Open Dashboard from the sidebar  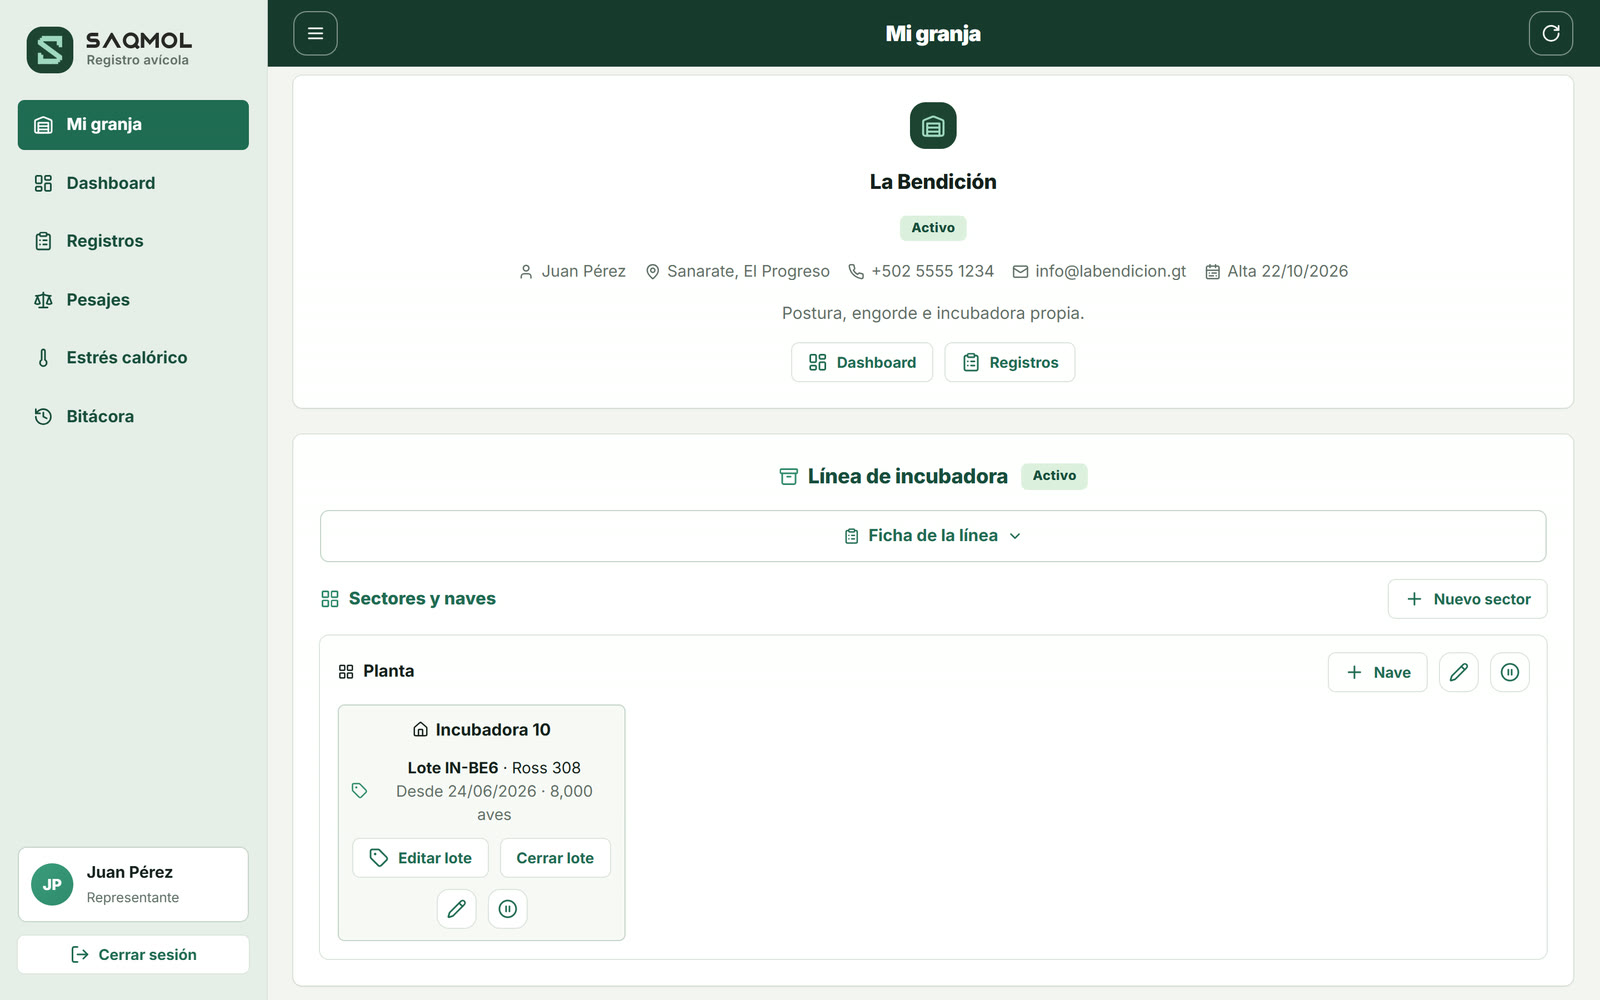point(133,183)
